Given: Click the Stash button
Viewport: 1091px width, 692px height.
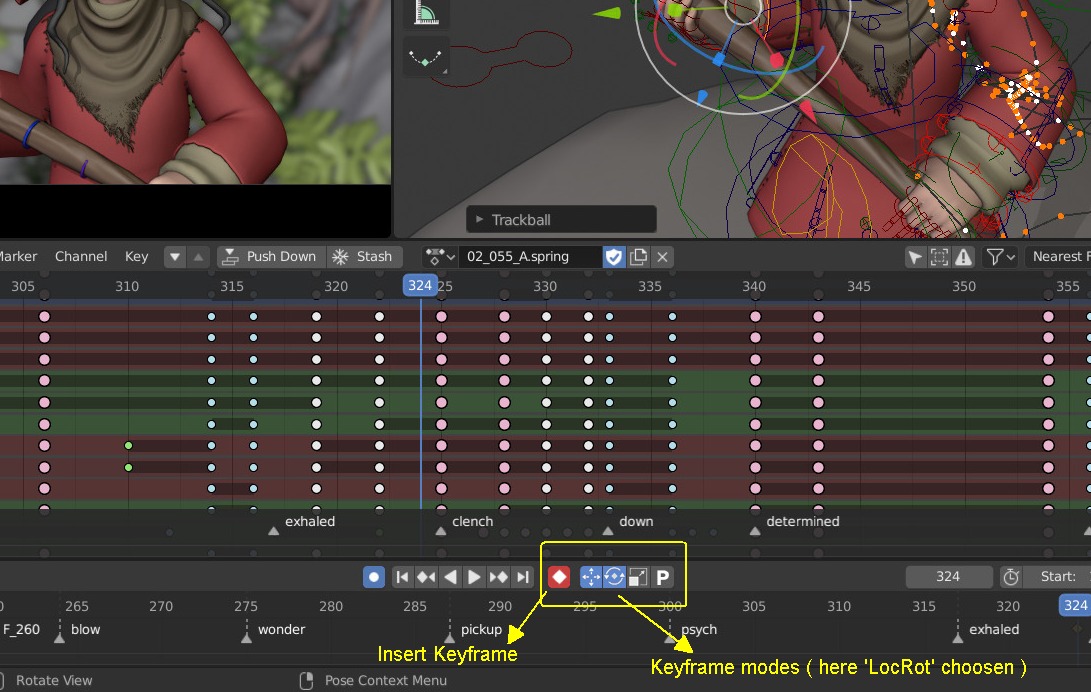Looking at the screenshot, I should 363,257.
